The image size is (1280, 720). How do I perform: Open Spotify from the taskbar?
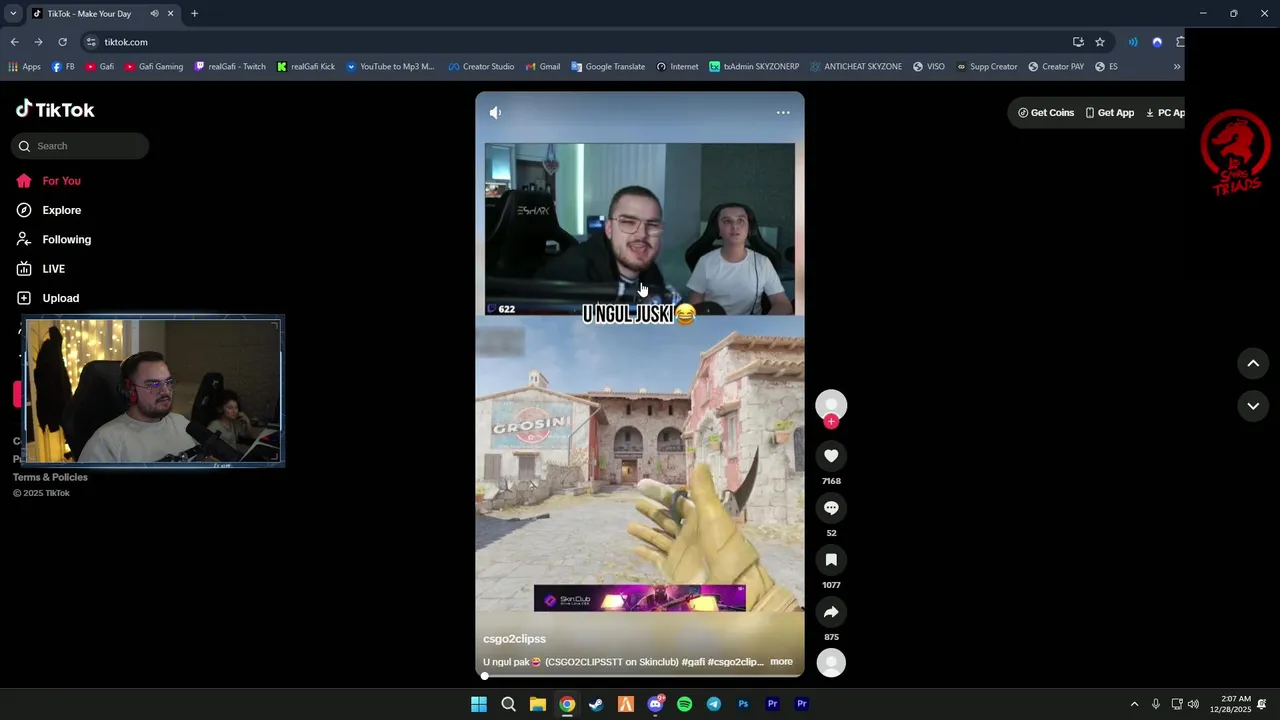[684, 704]
